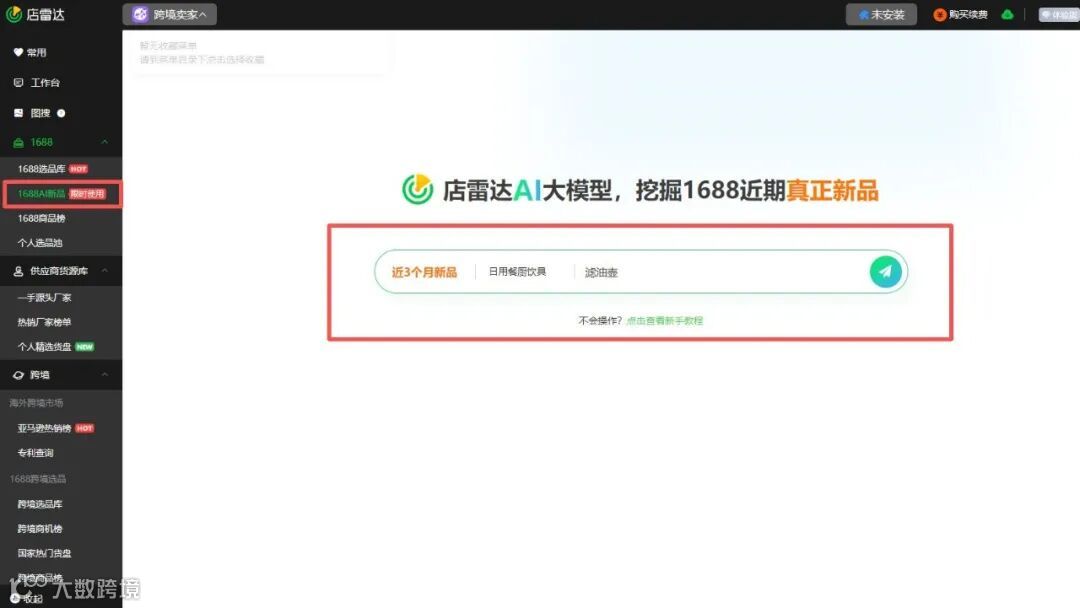Image resolution: width=1080 pixels, height=608 pixels.
Task: Click the shop icon beside 1688
Action: pyautogui.click(x=19, y=143)
